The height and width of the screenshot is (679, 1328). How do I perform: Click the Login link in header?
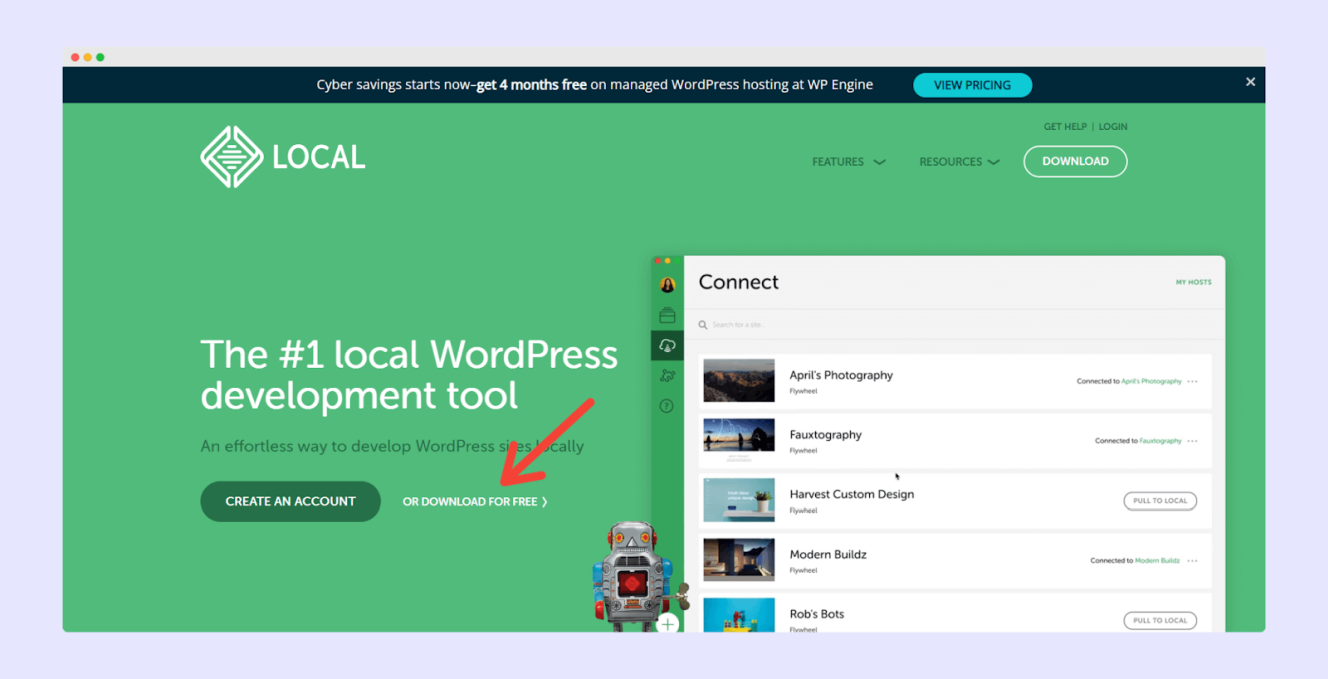pos(1113,127)
